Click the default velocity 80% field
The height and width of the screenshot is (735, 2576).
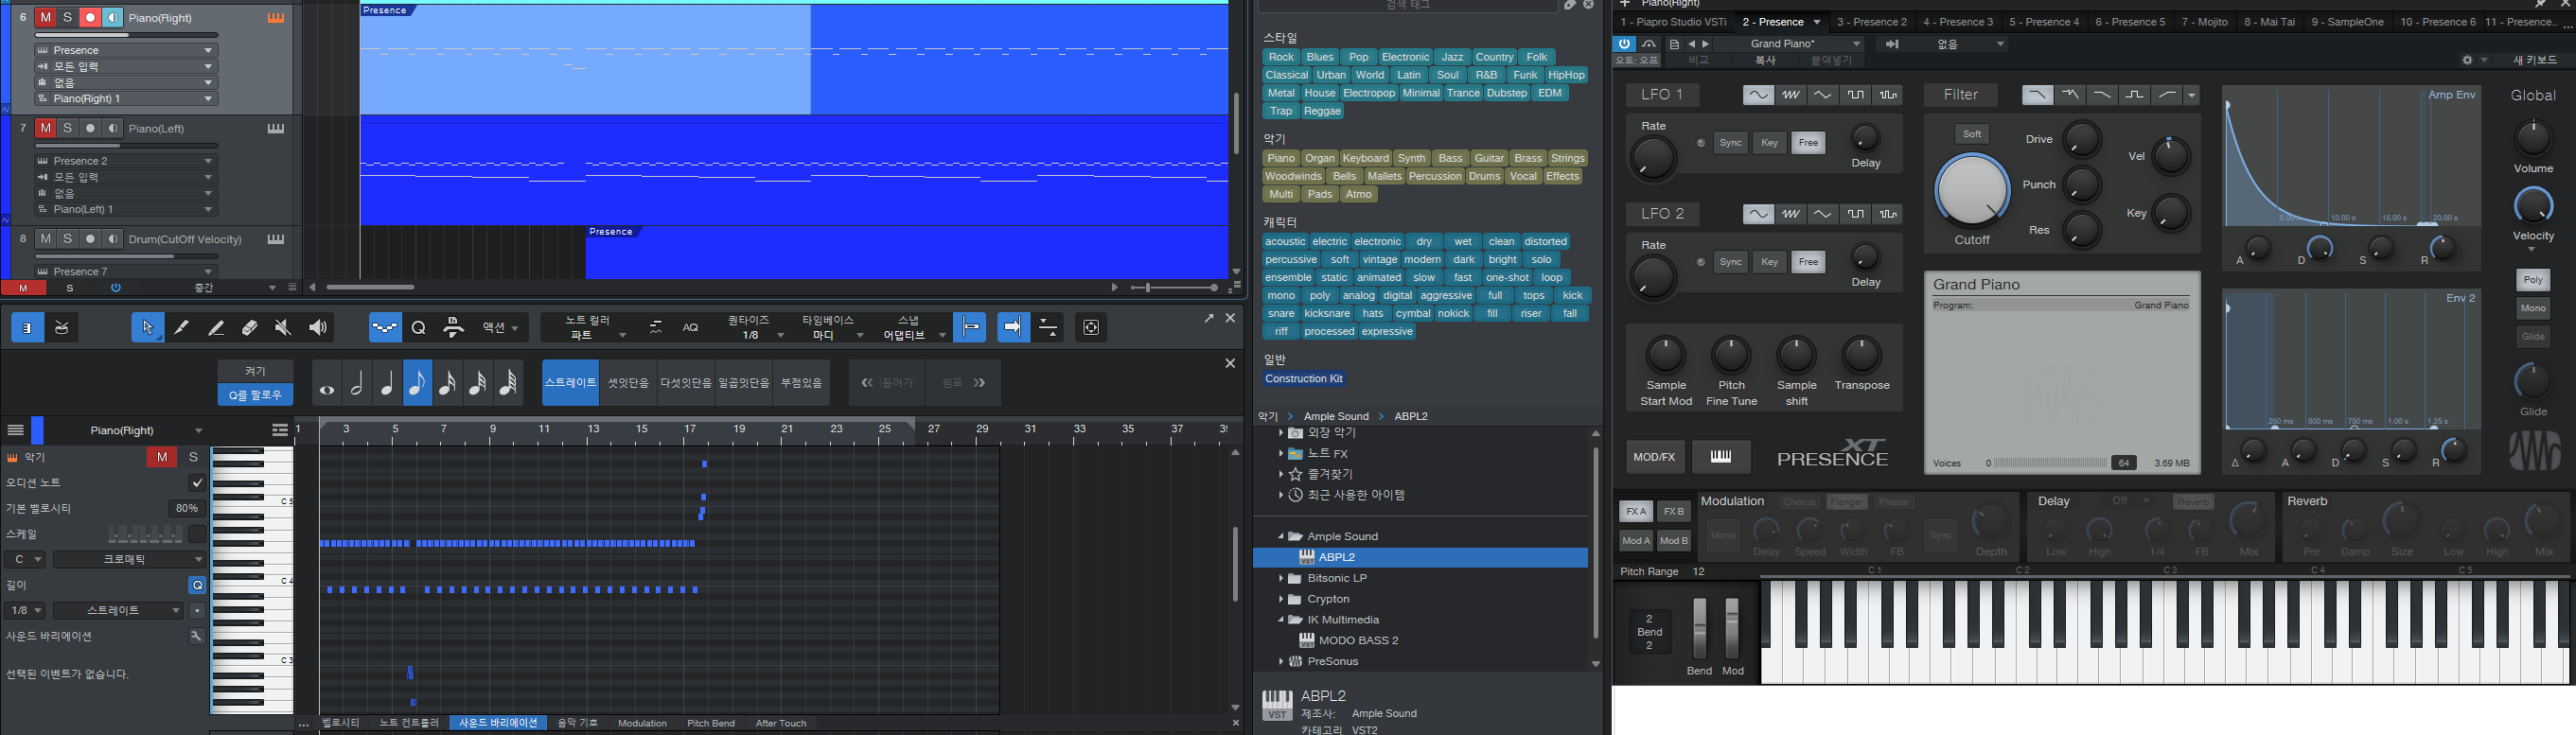pyautogui.click(x=187, y=508)
